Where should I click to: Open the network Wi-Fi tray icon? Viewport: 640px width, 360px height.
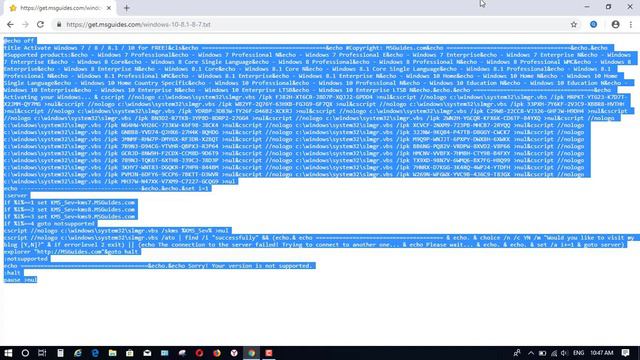554,353
